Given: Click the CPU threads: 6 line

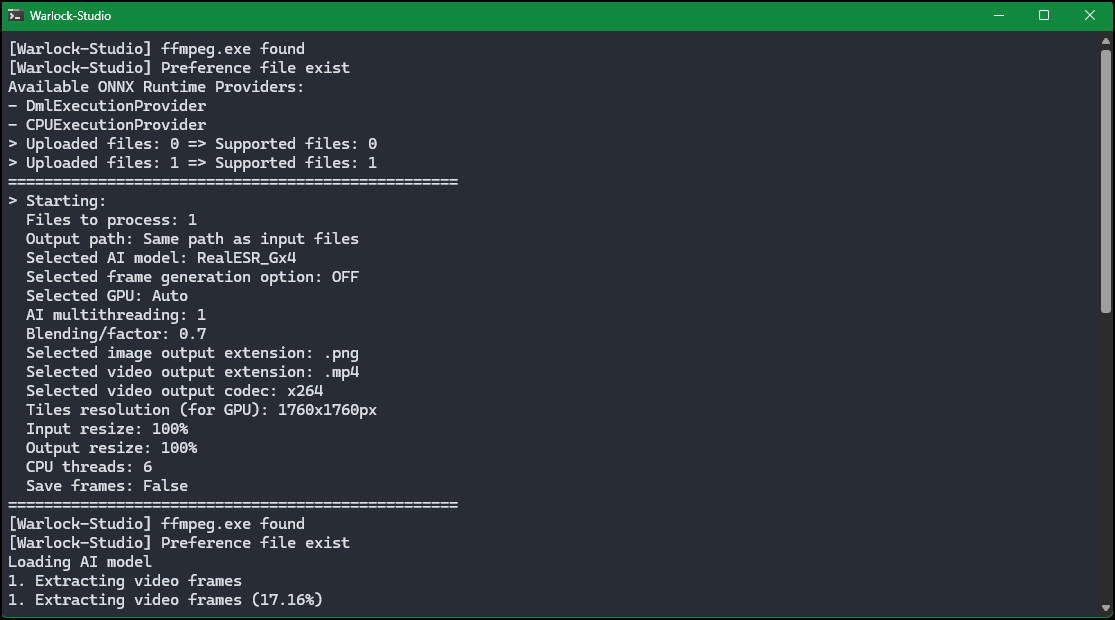Looking at the screenshot, I should click(89, 467).
